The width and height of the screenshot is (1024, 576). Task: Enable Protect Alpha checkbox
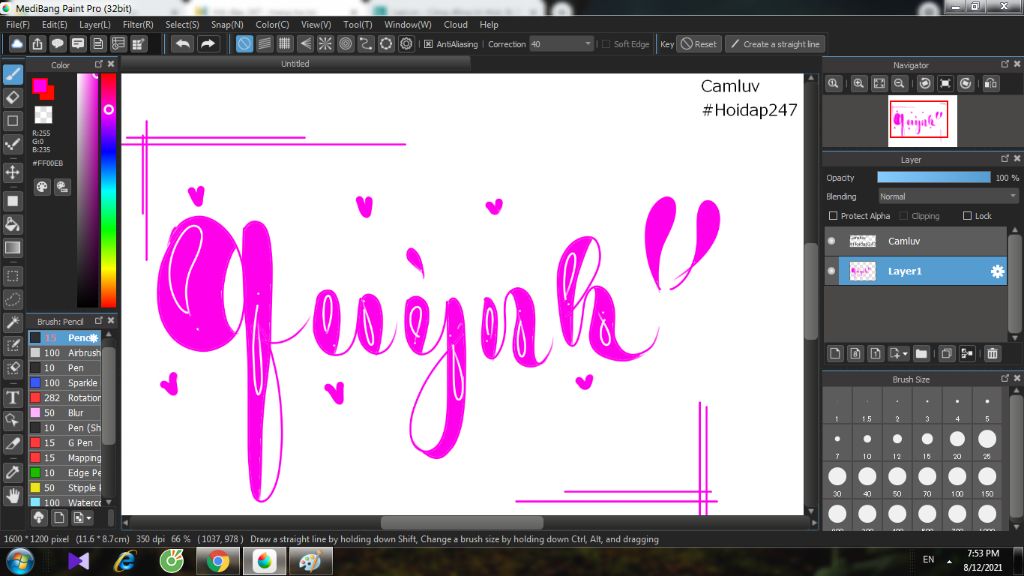[x=833, y=216]
